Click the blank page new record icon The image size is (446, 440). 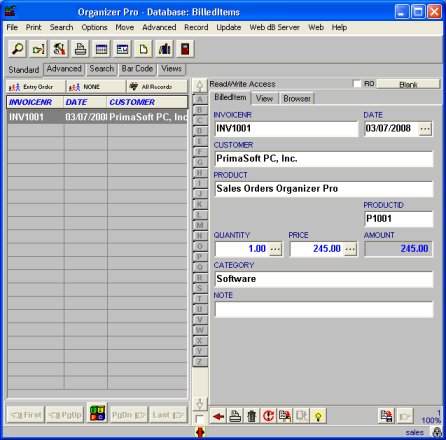pyautogui.click(x=143, y=49)
